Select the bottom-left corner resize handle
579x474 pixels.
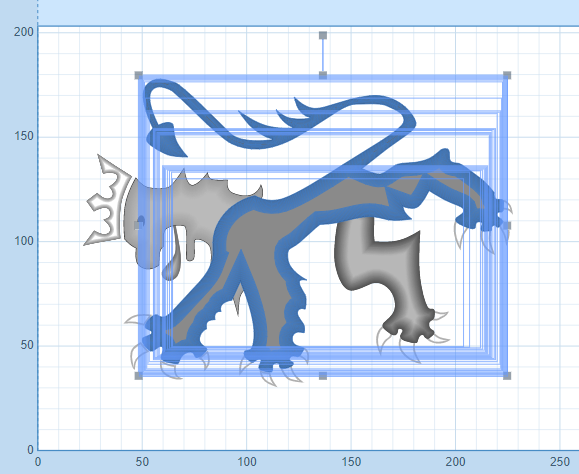point(138,376)
